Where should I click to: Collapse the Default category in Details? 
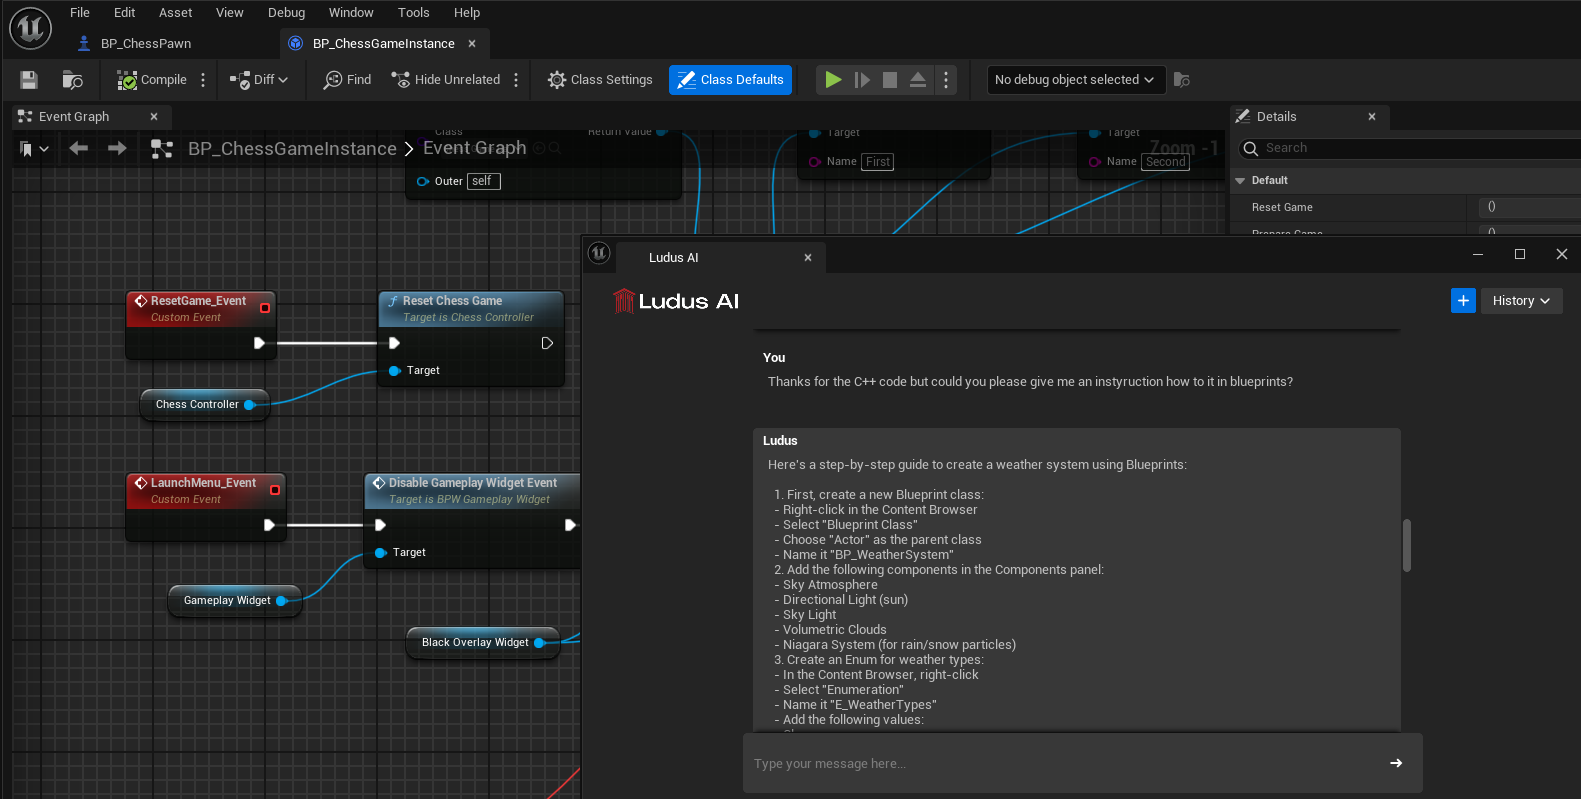coord(1240,181)
